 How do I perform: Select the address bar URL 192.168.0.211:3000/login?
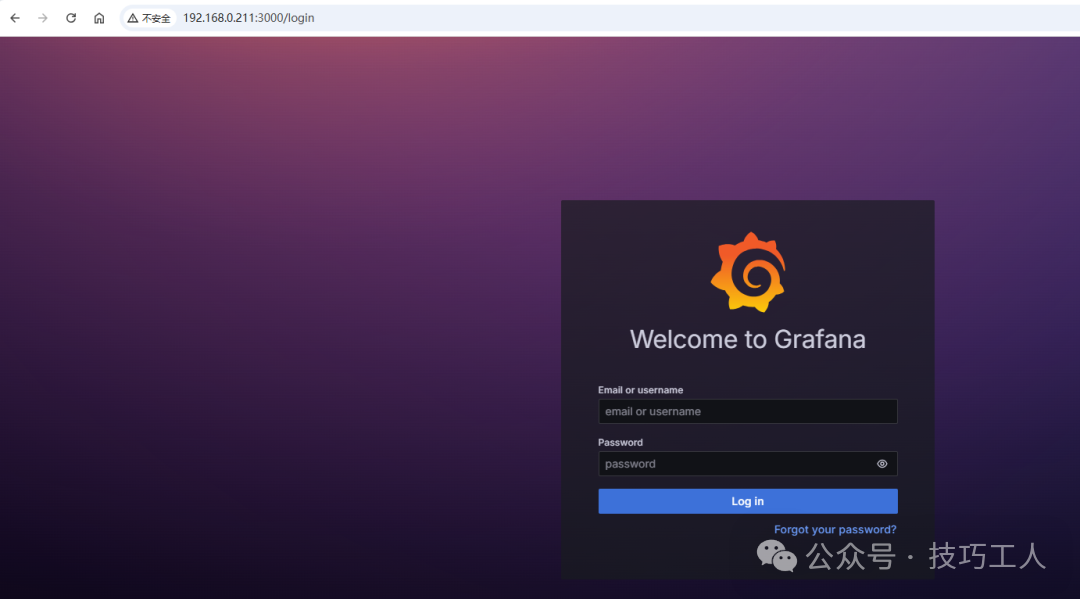click(249, 18)
